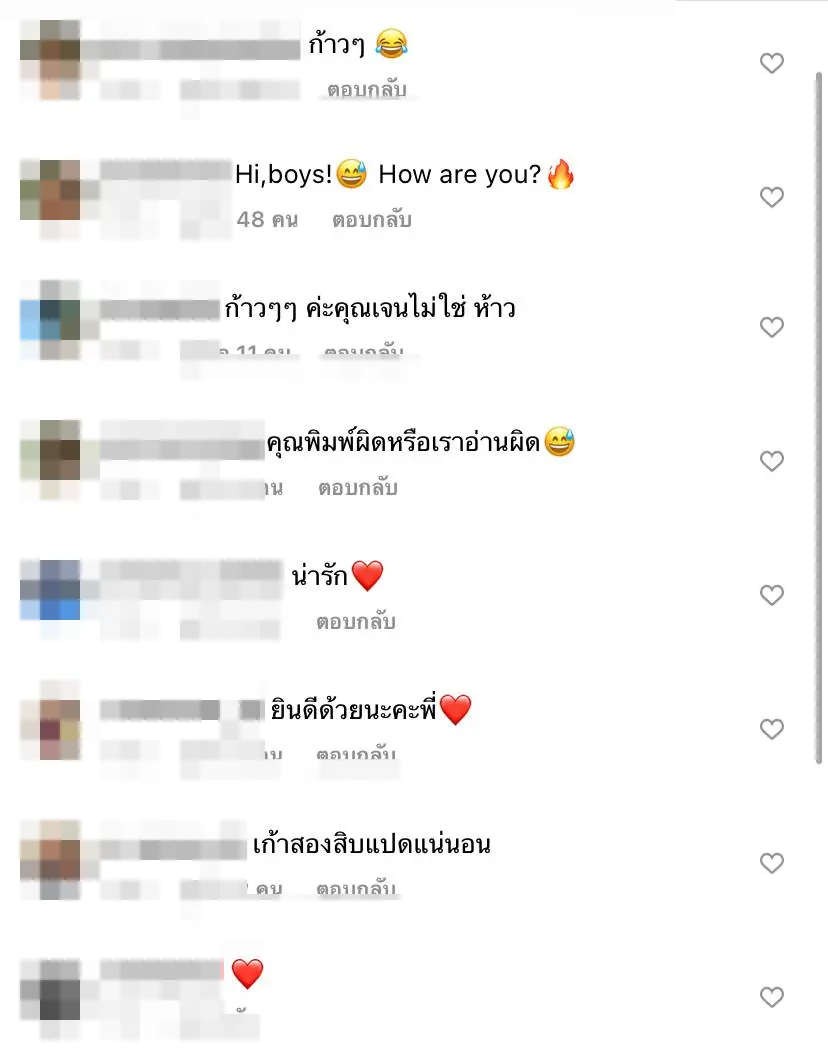Like the 'คุณพิมพ์ผิดหรือเราอ่านผิด' comment
The width and height of the screenshot is (828, 1051).
(772, 461)
